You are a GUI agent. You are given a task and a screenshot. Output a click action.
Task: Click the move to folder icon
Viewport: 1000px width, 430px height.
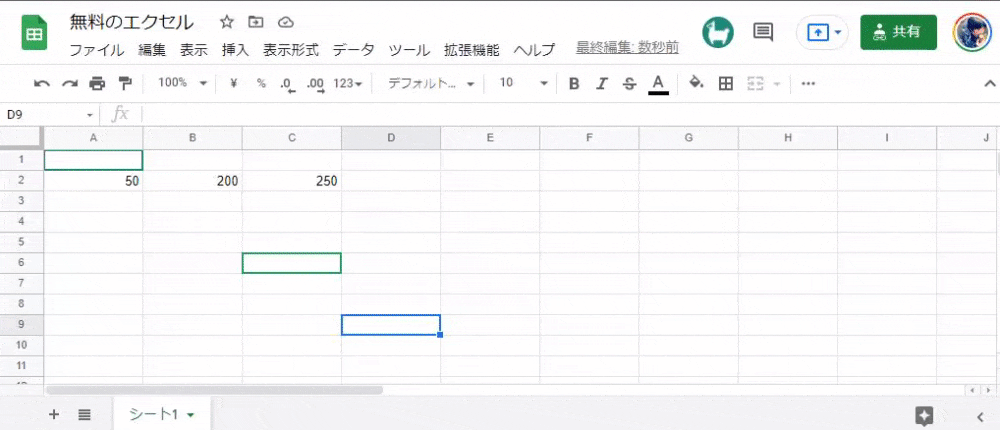(x=256, y=22)
